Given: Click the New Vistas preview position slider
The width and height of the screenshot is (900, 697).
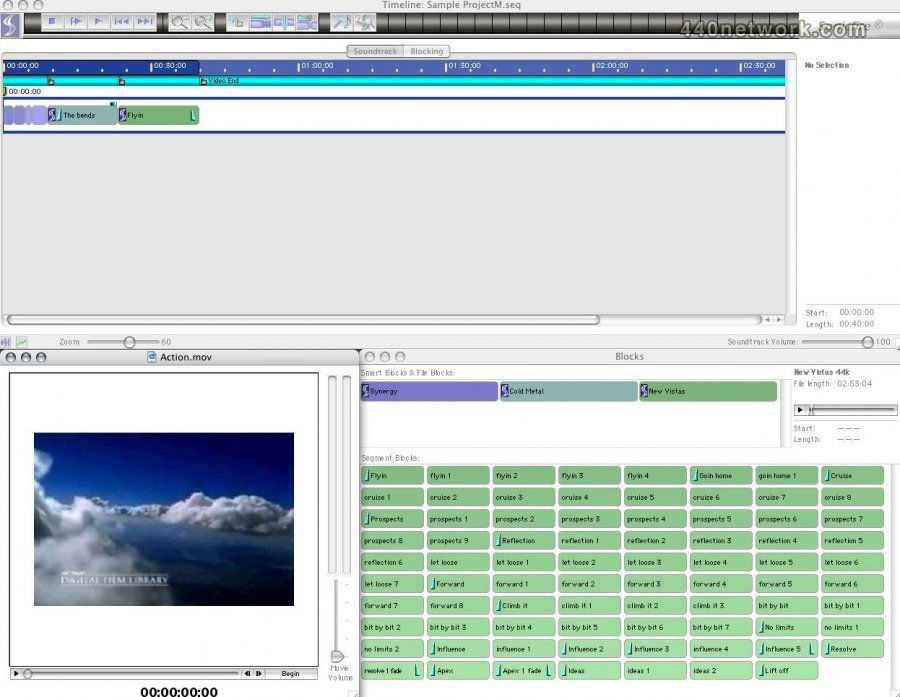Looking at the screenshot, I should (x=853, y=410).
